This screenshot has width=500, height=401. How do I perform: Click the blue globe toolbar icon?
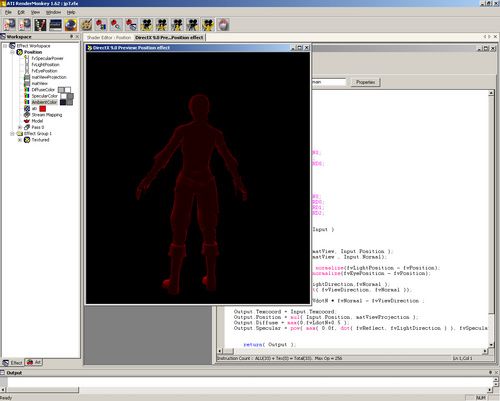pos(71,25)
